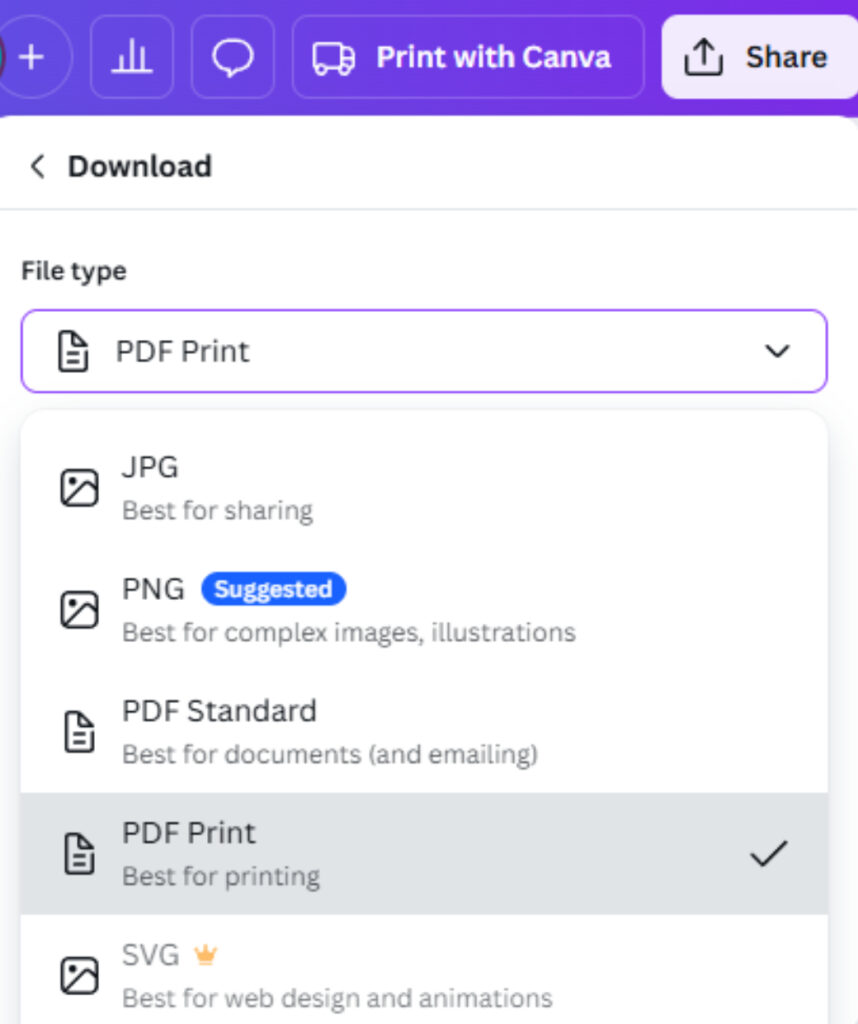Image resolution: width=858 pixels, height=1024 pixels.
Task: Click the delivery truck icon beside Print with Canva
Action: pyautogui.click(x=334, y=57)
